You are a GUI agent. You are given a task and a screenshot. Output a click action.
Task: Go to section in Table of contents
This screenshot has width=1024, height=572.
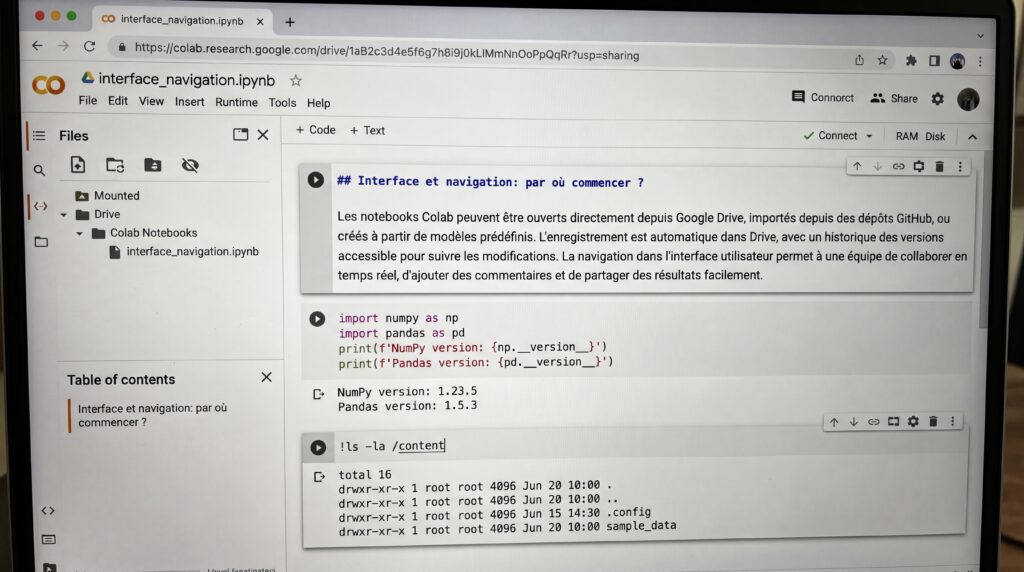(152, 415)
